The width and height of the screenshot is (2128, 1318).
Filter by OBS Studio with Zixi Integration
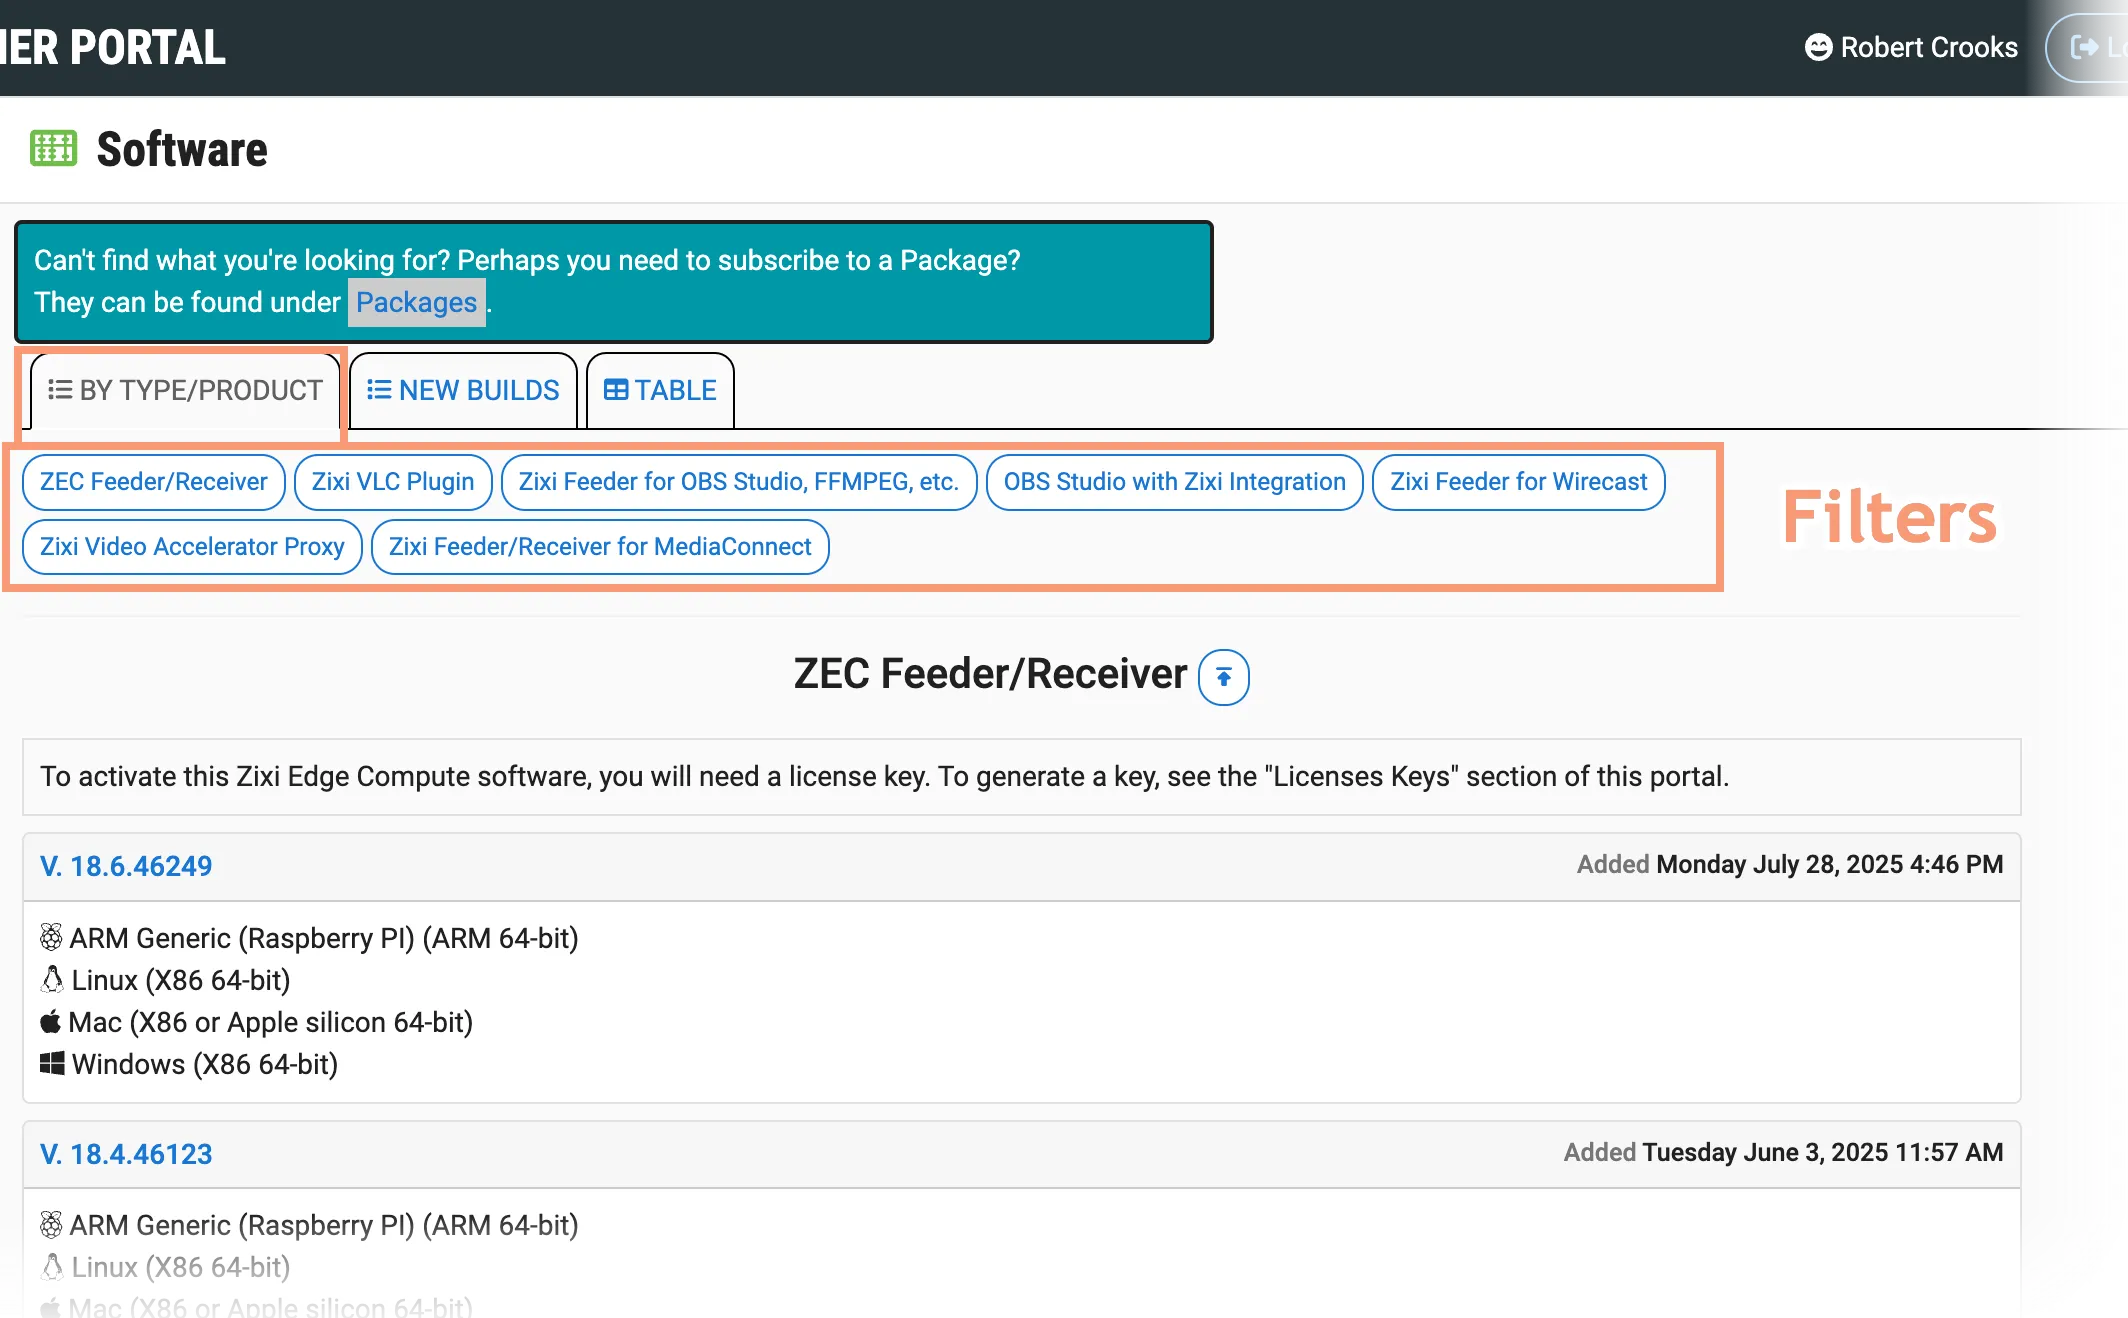[x=1175, y=482]
